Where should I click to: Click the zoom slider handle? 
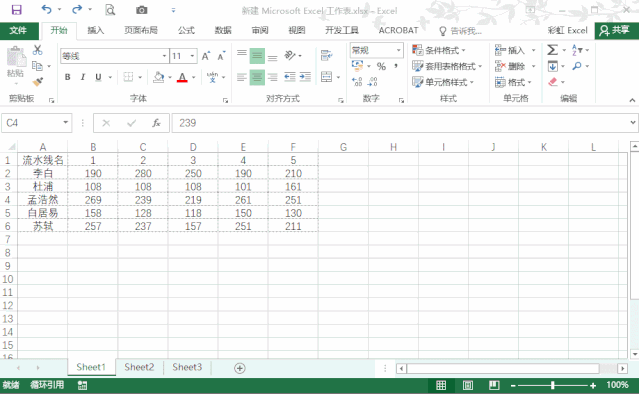[x=553, y=385]
